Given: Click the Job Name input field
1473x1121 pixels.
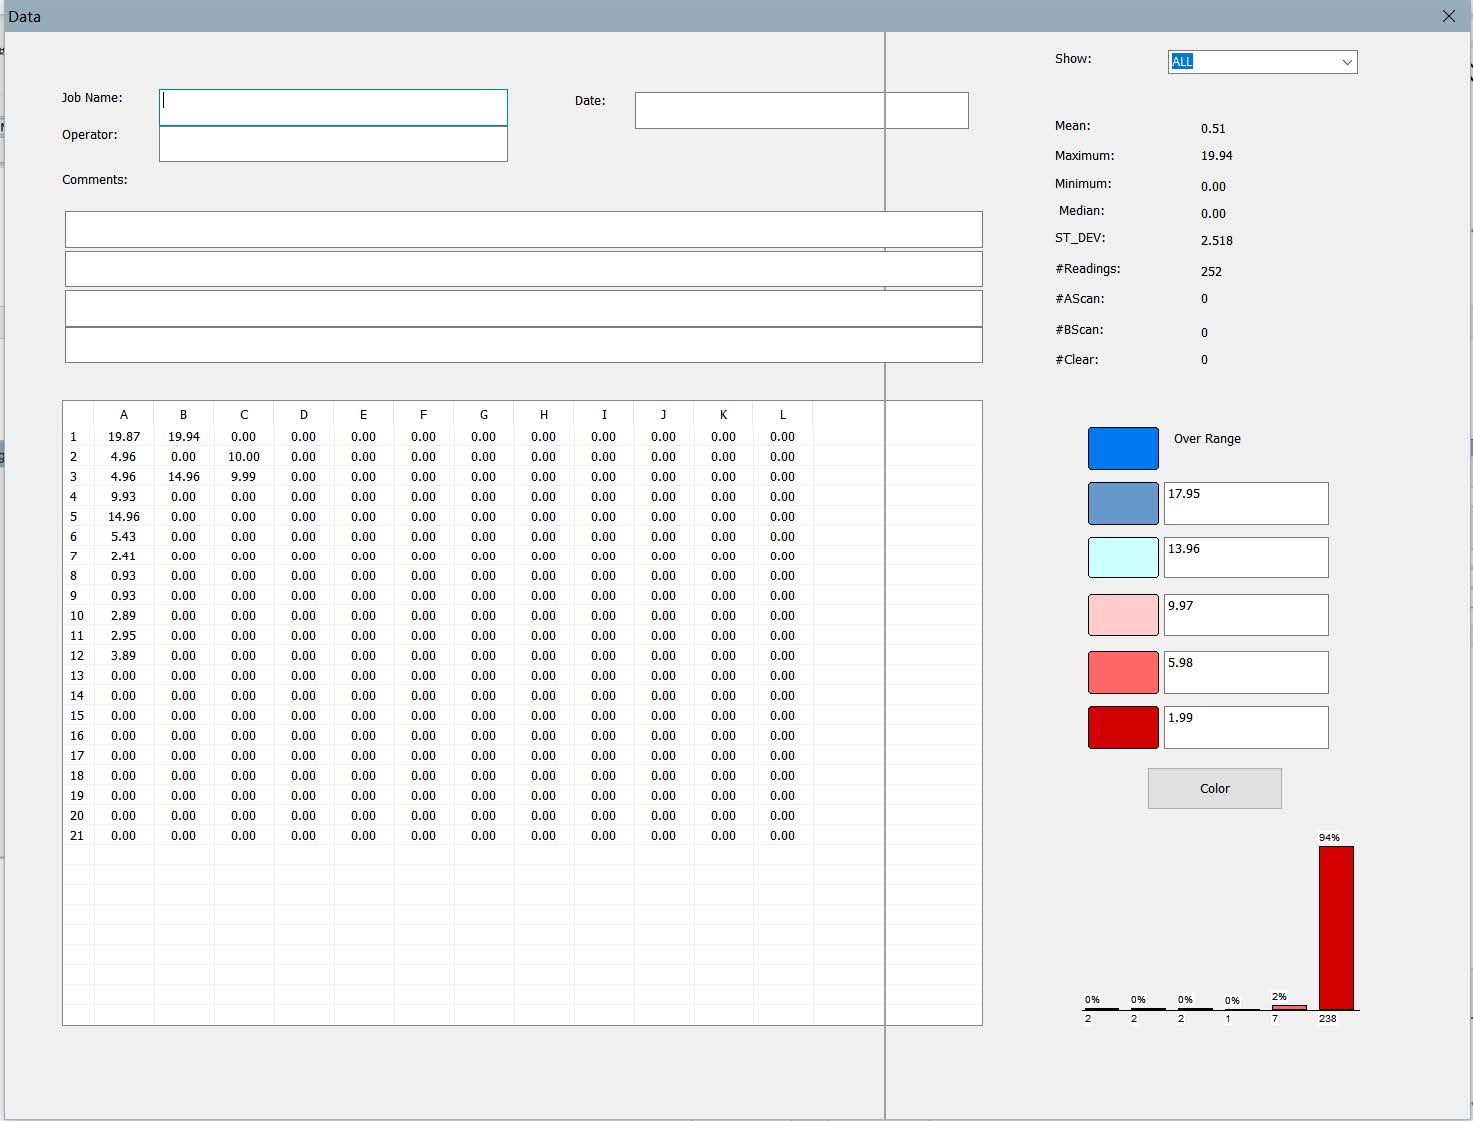Looking at the screenshot, I should pyautogui.click(x=333, y=108).
